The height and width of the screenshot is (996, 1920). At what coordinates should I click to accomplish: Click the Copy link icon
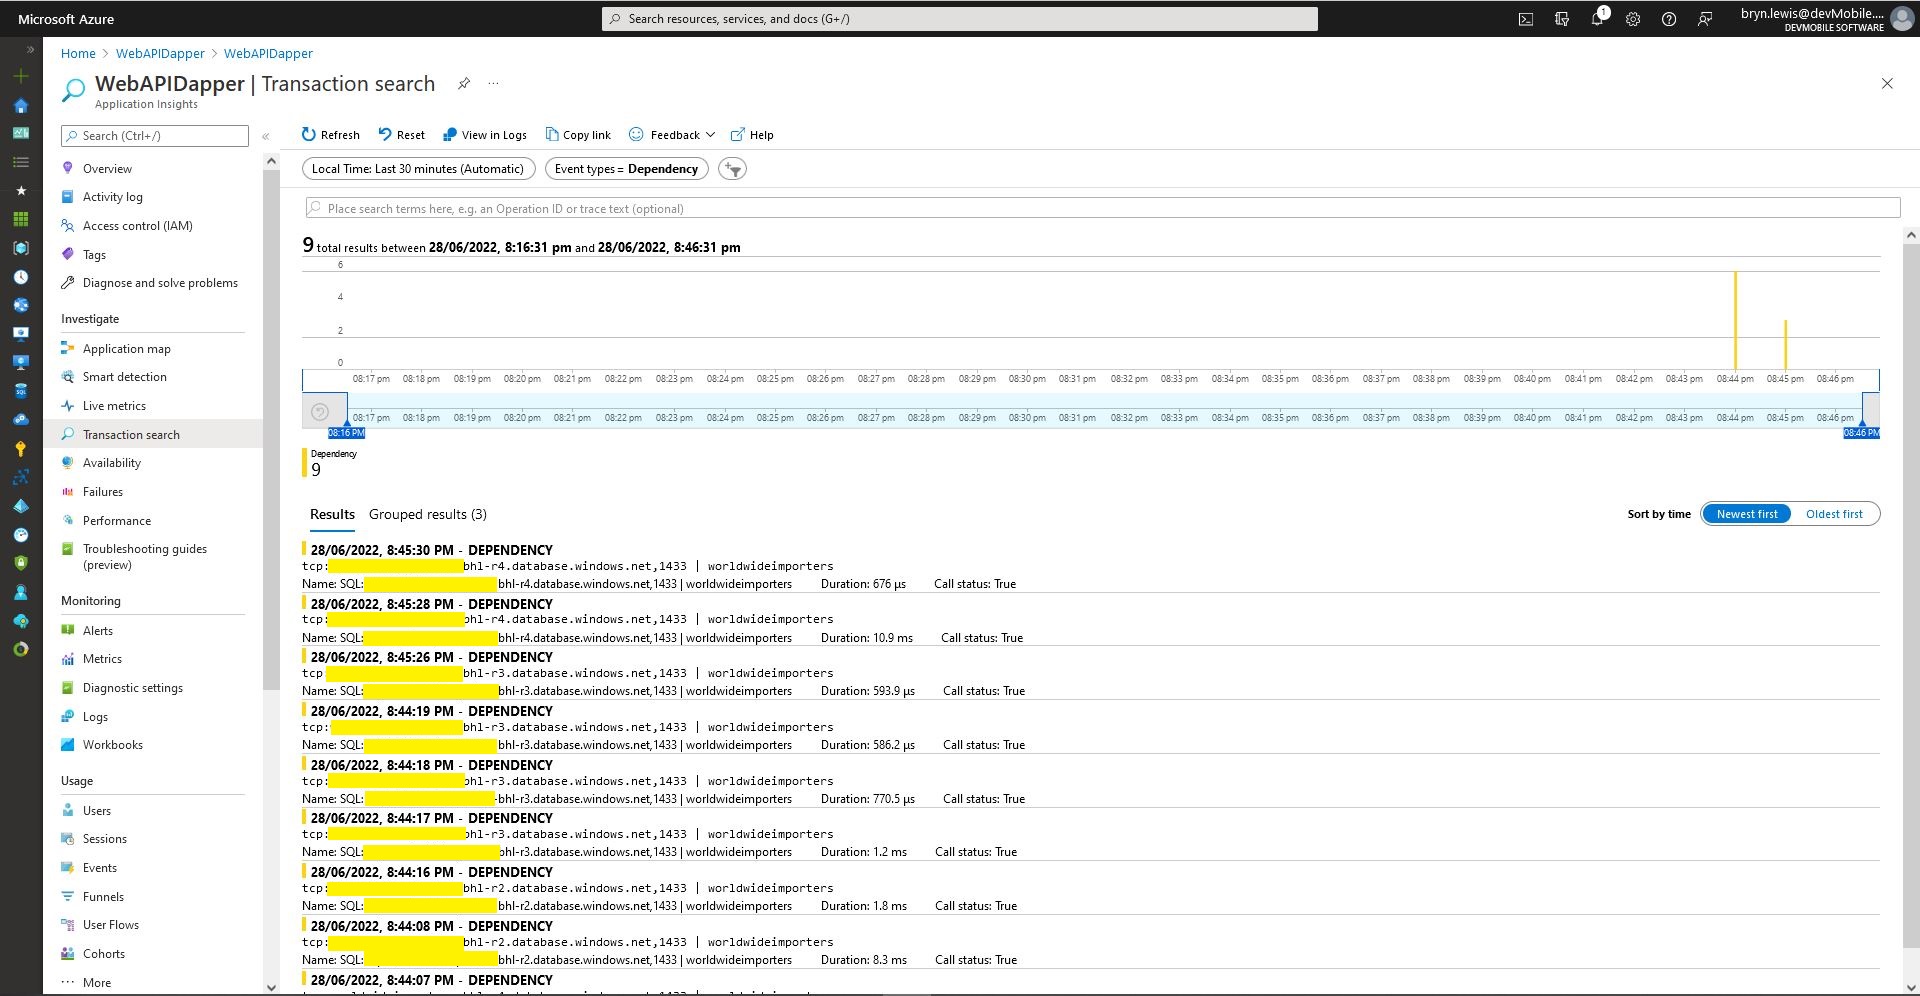coord(552,135)
